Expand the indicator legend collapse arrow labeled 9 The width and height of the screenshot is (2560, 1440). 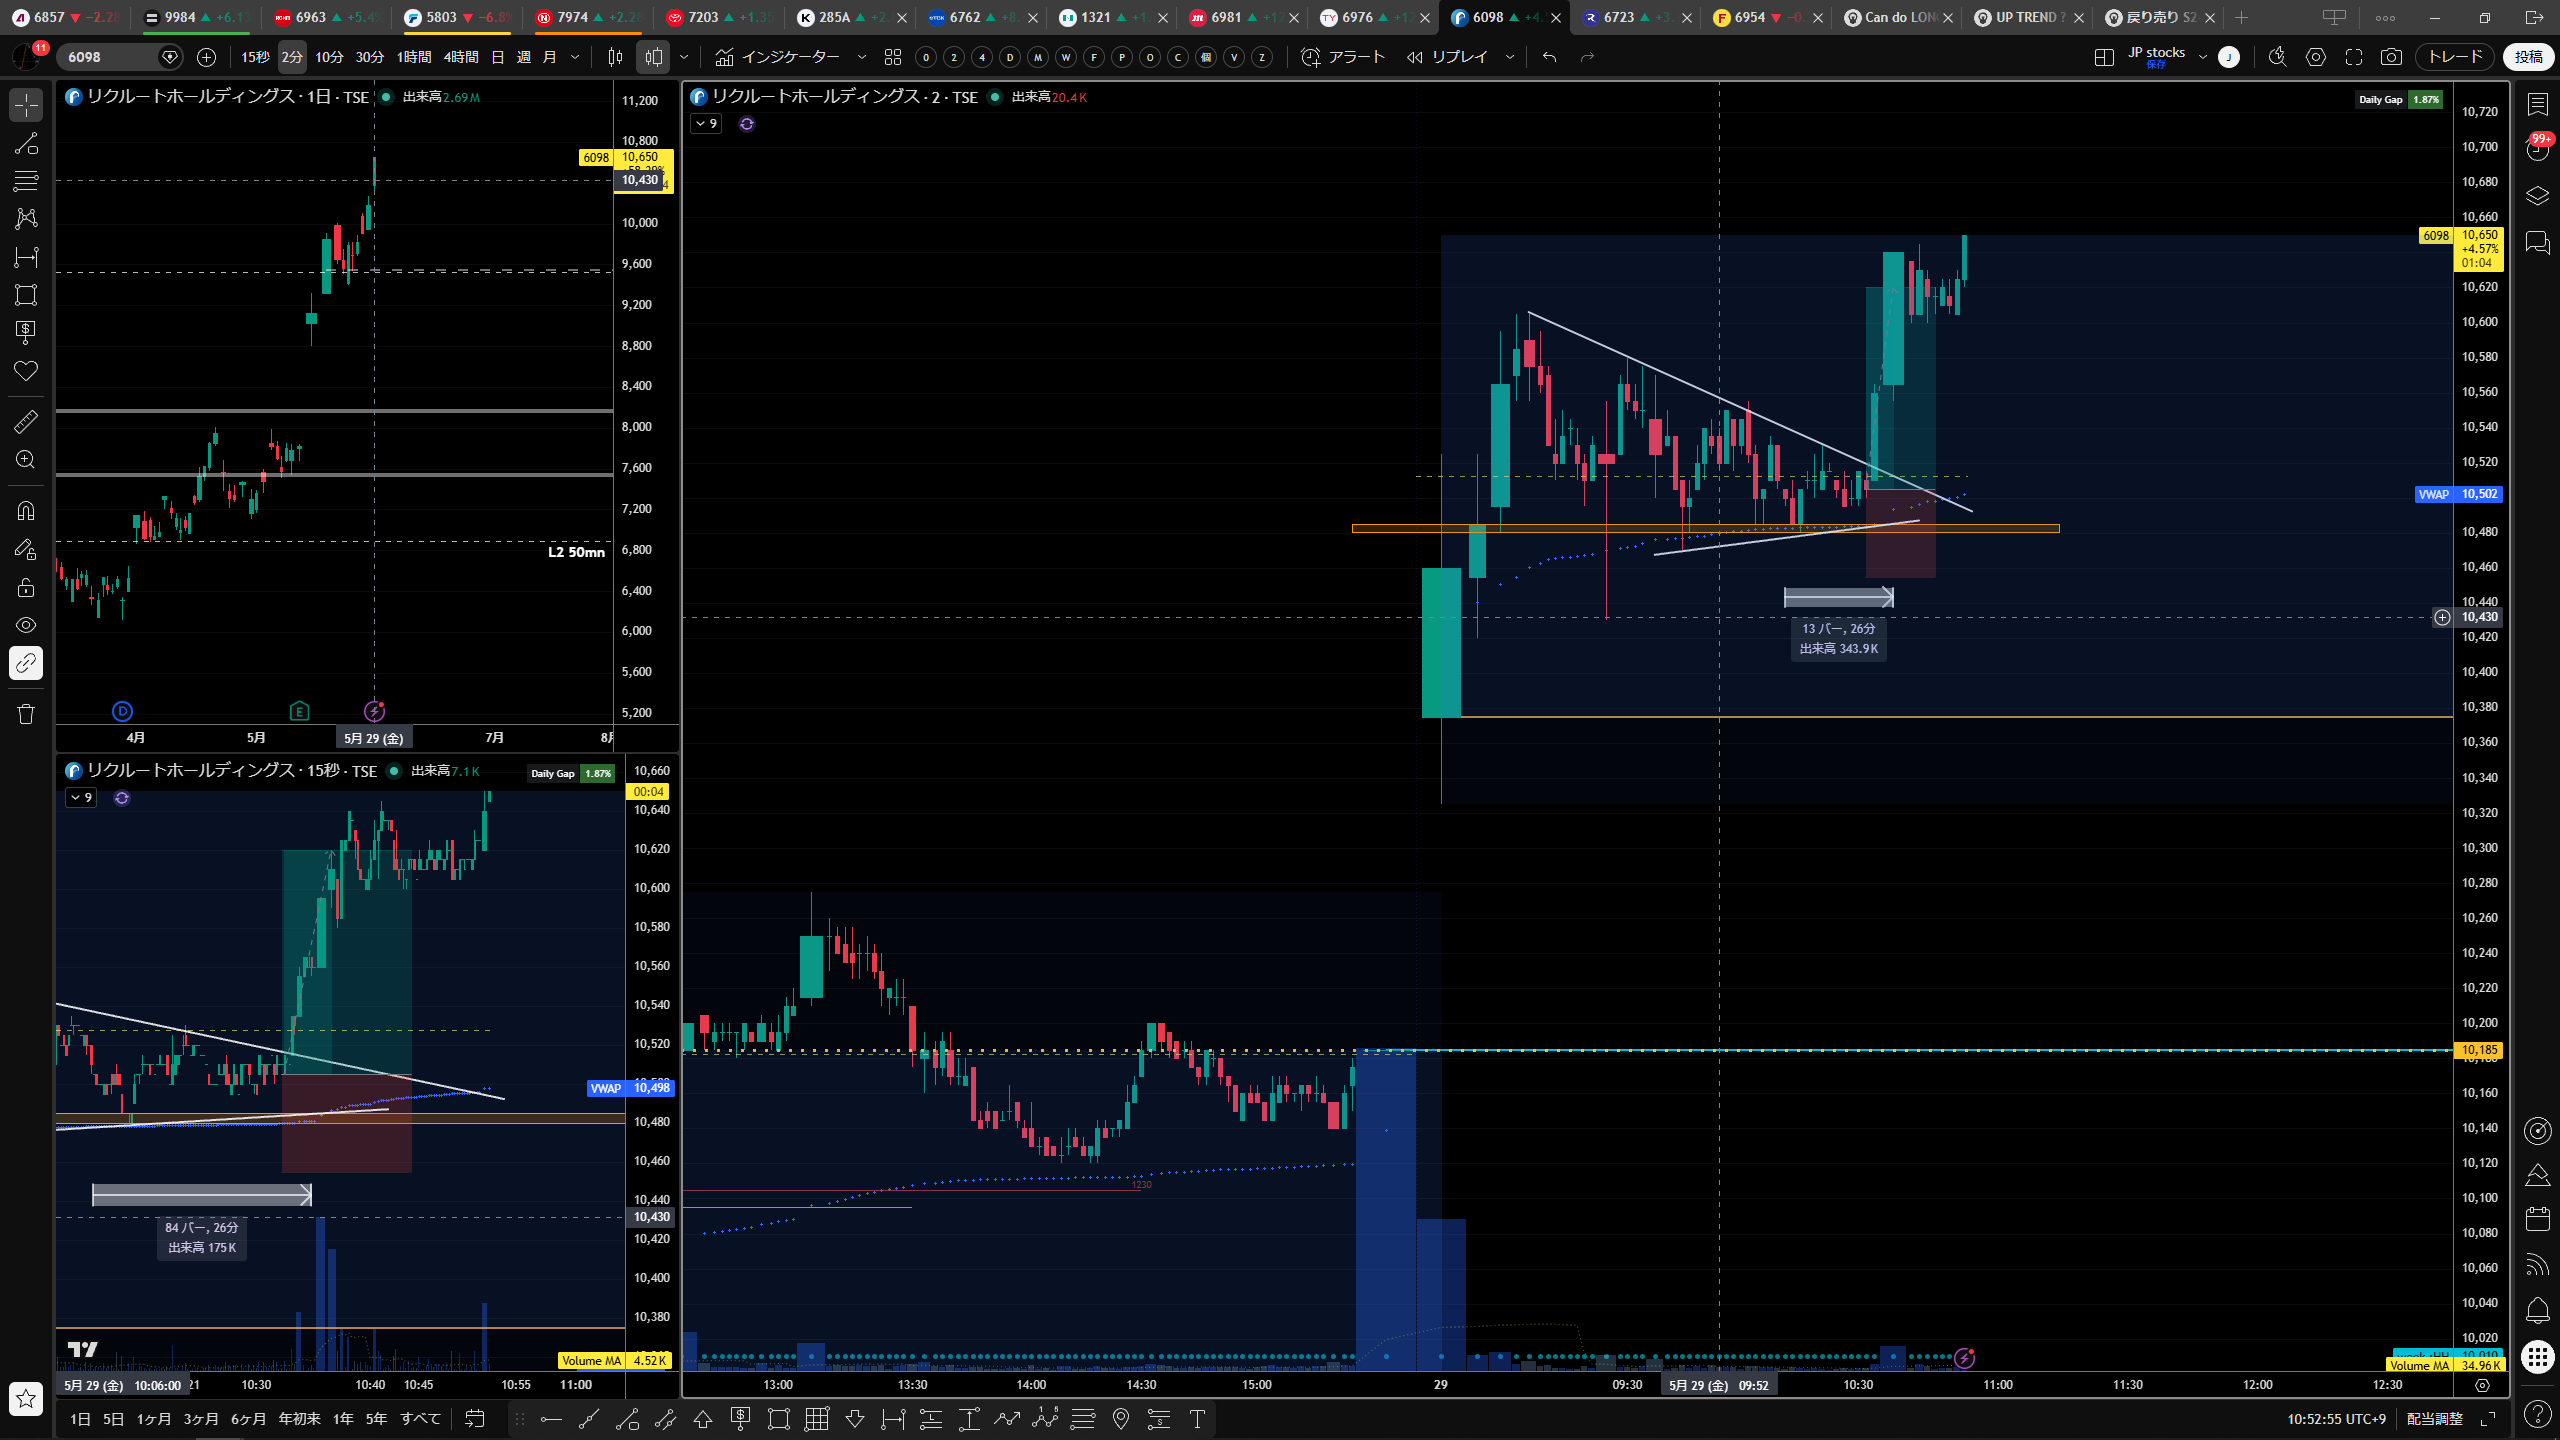tap(706, 124)
